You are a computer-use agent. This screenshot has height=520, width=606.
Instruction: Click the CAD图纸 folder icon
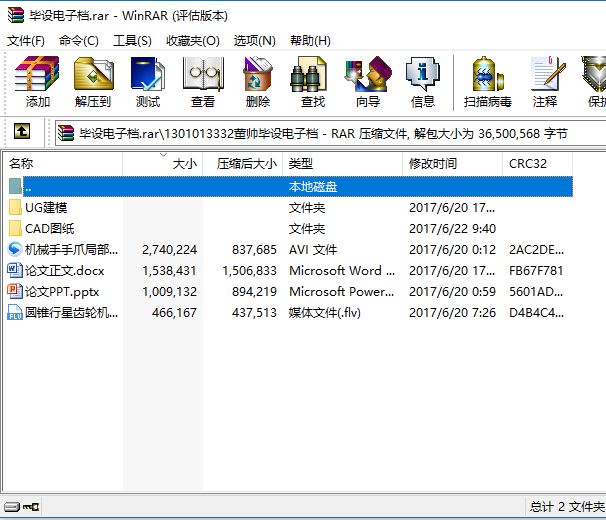[15, 228]
